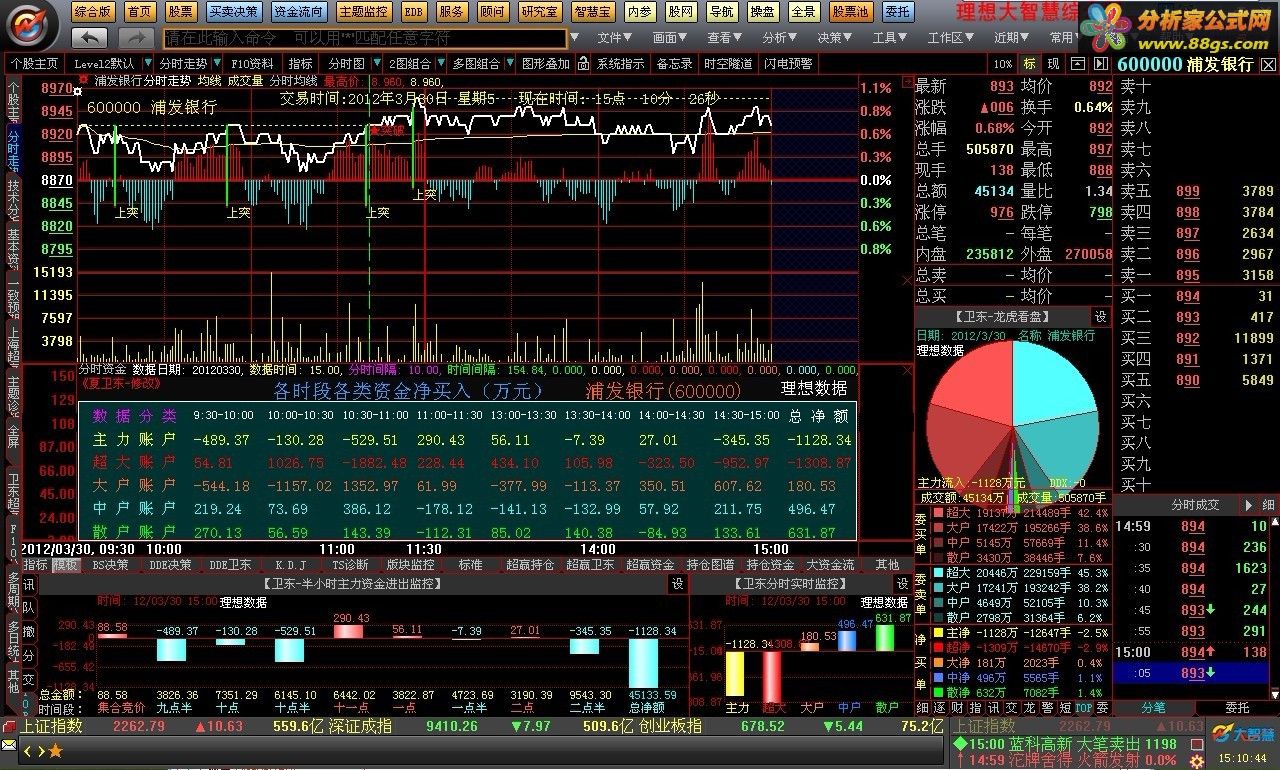Screen dimensions: 1280x770
Task: Expand the 分时图 dropdown
Action: coord(378,63)
